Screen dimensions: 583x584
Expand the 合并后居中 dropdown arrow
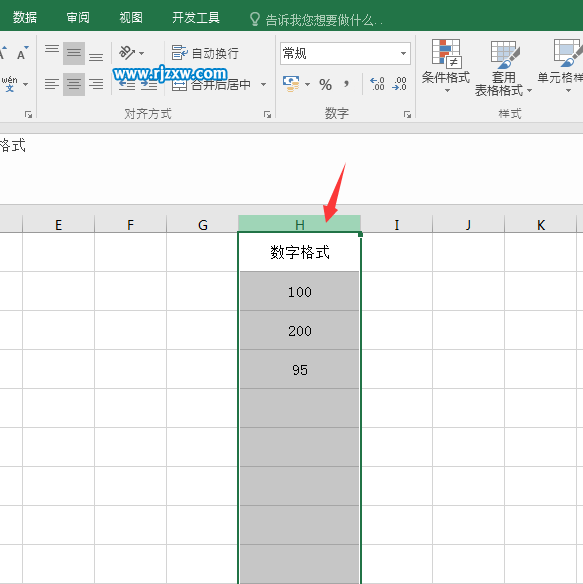(263, 85)
